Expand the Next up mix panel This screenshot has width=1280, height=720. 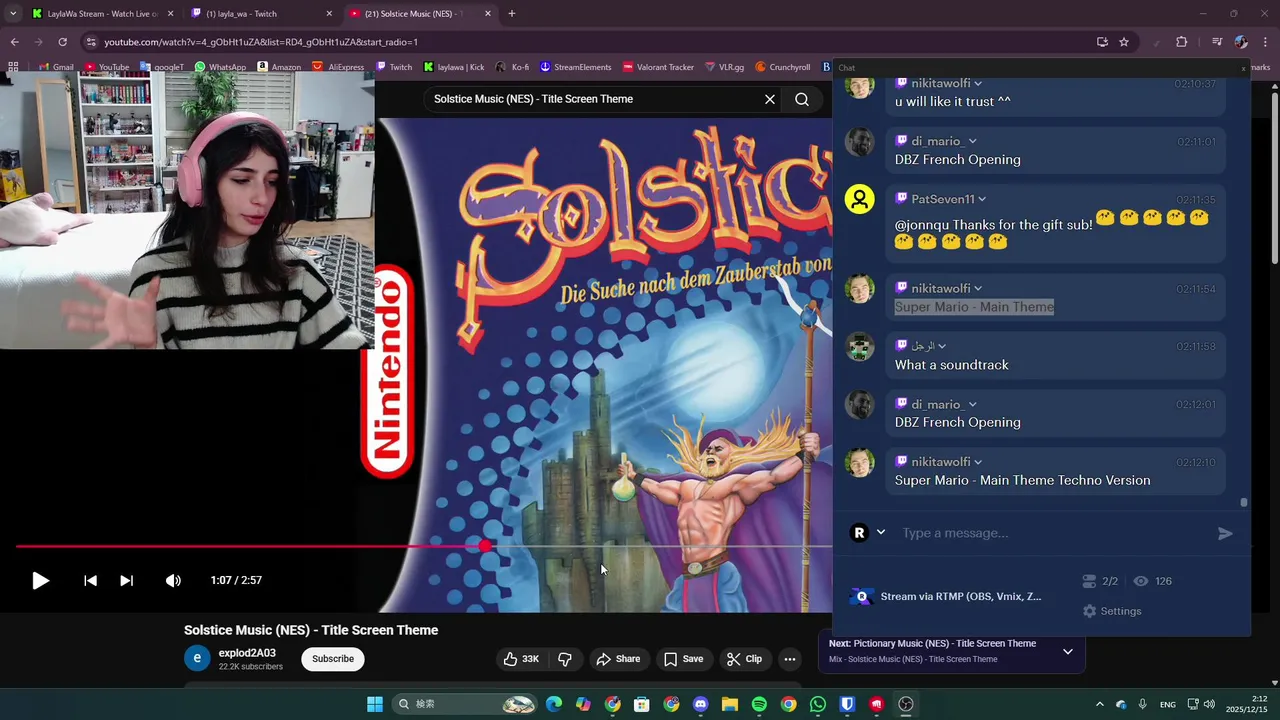[1068, 652]
